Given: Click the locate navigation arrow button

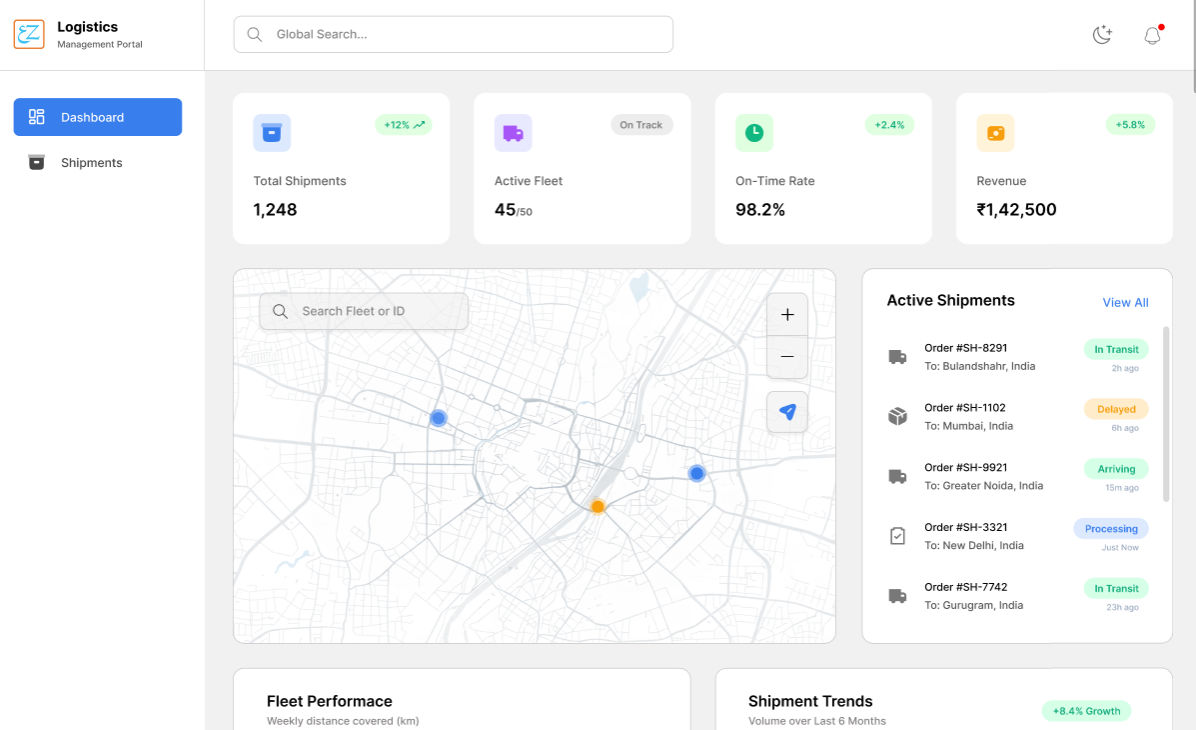Looking at the screenshot, I should (787, 412).
